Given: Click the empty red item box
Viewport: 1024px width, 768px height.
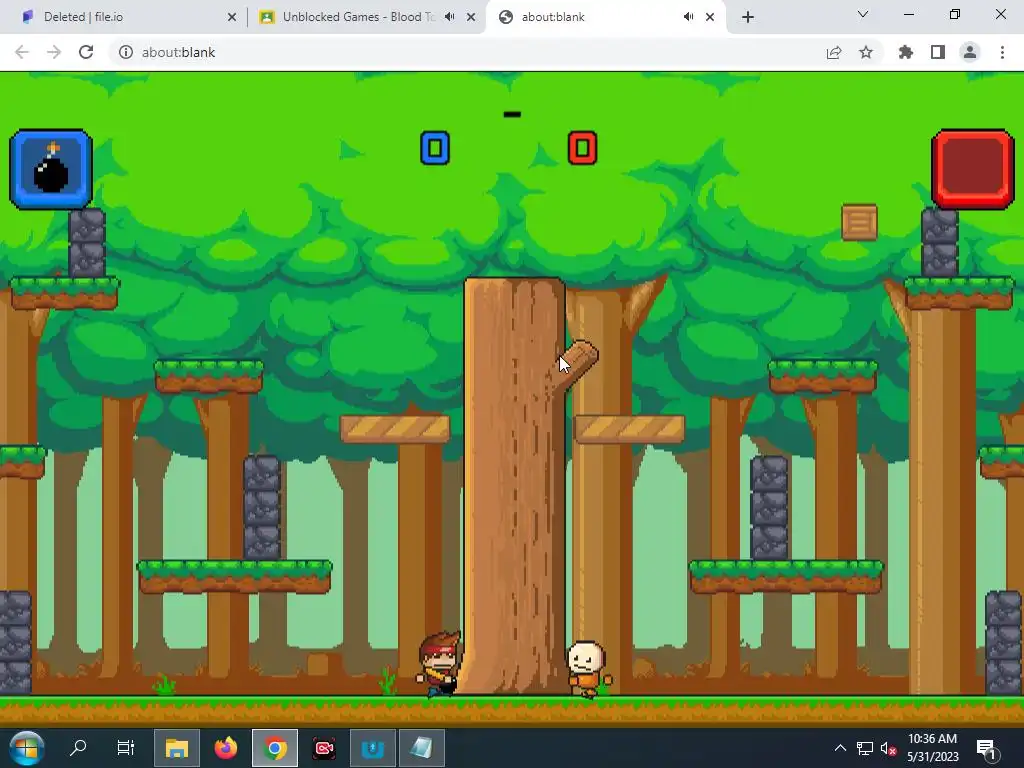Looking at the screenshot, I should coord(972,169).
